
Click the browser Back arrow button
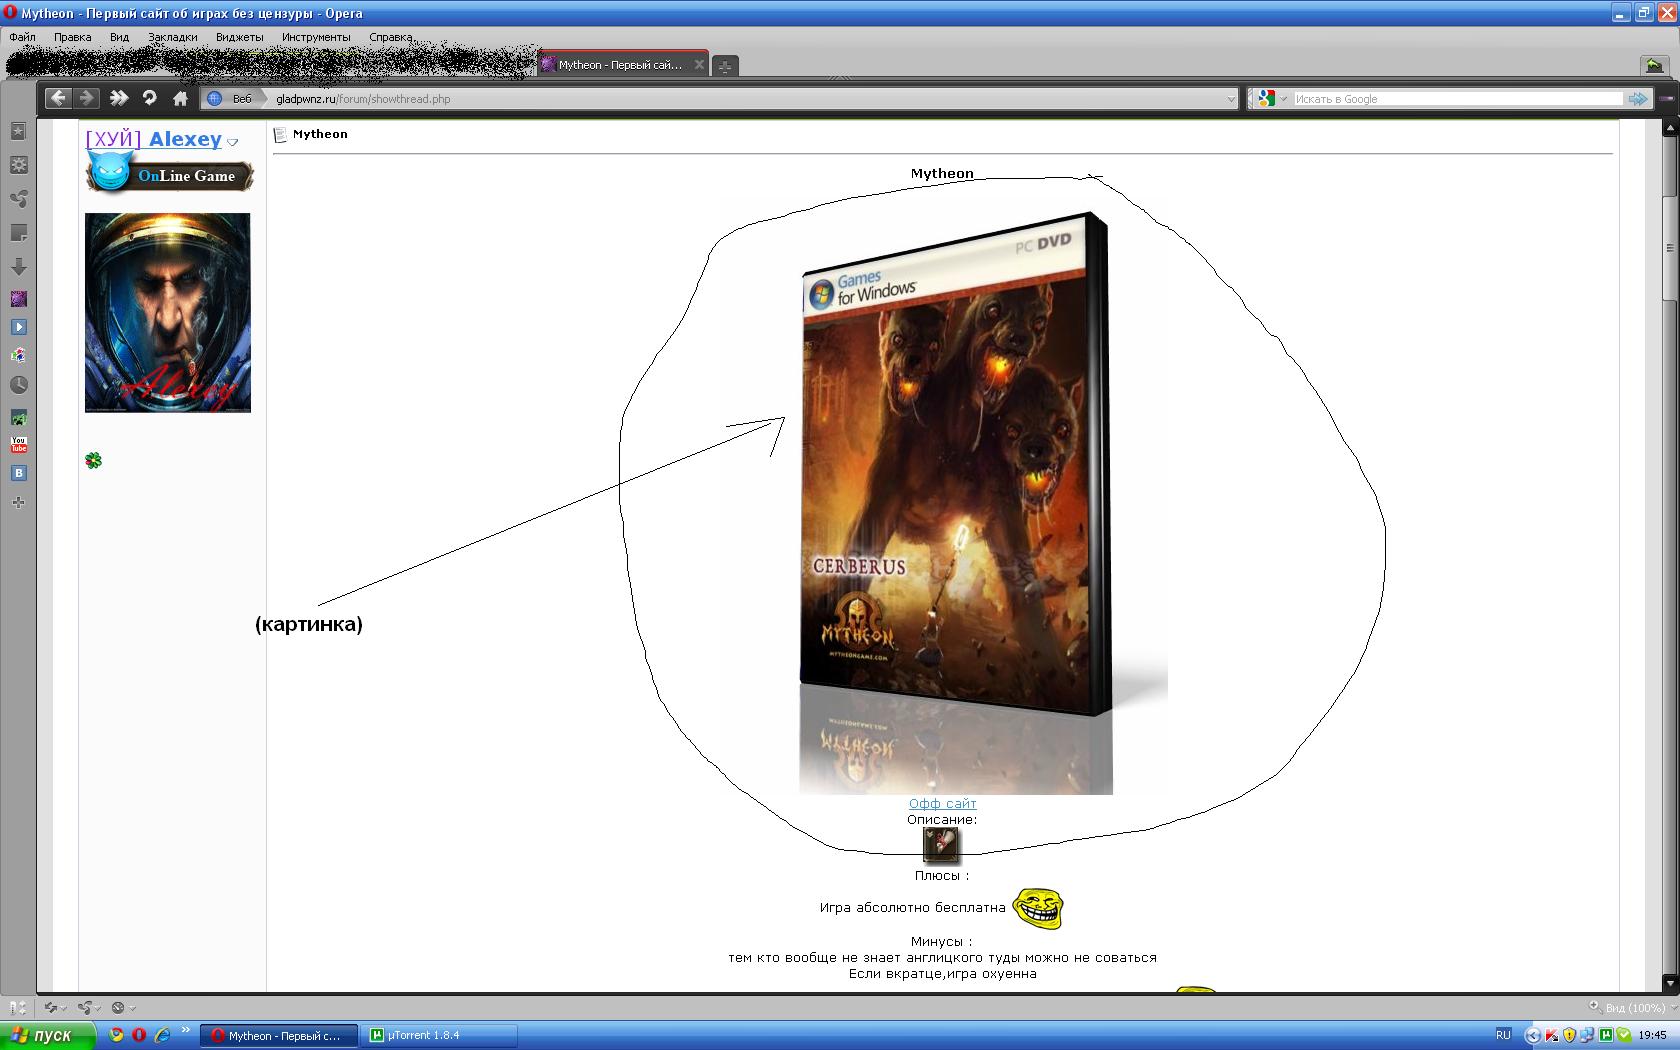(x=58, y=98)
